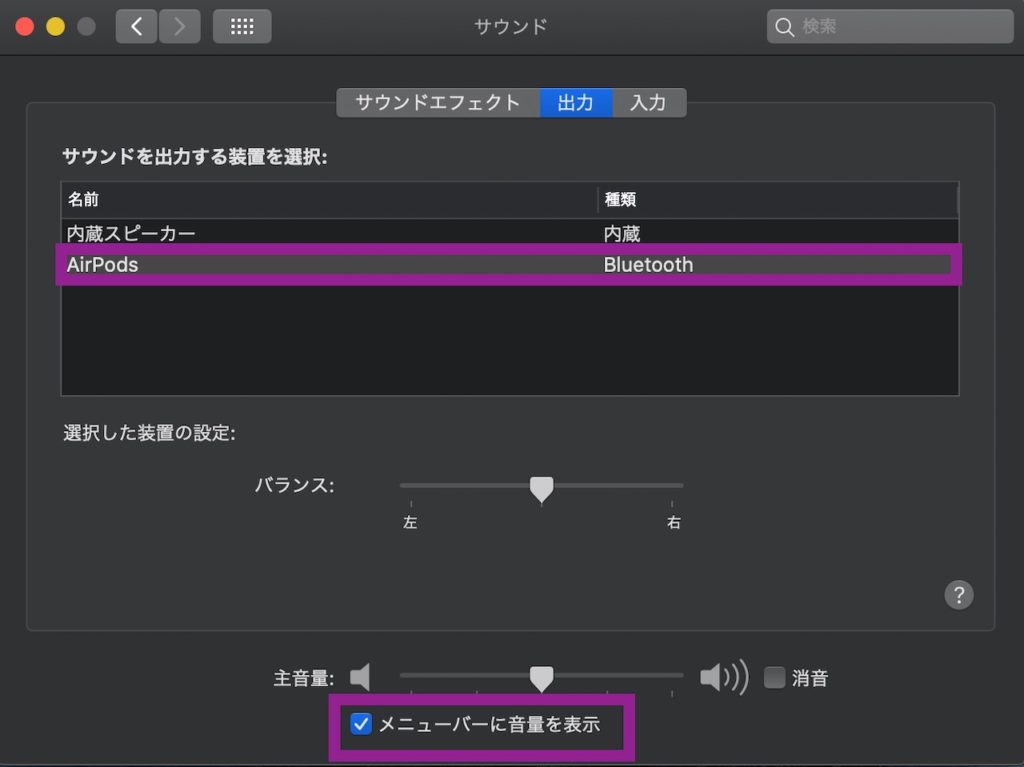Select 内蔵スピーカー output device row

coord(509,233)
